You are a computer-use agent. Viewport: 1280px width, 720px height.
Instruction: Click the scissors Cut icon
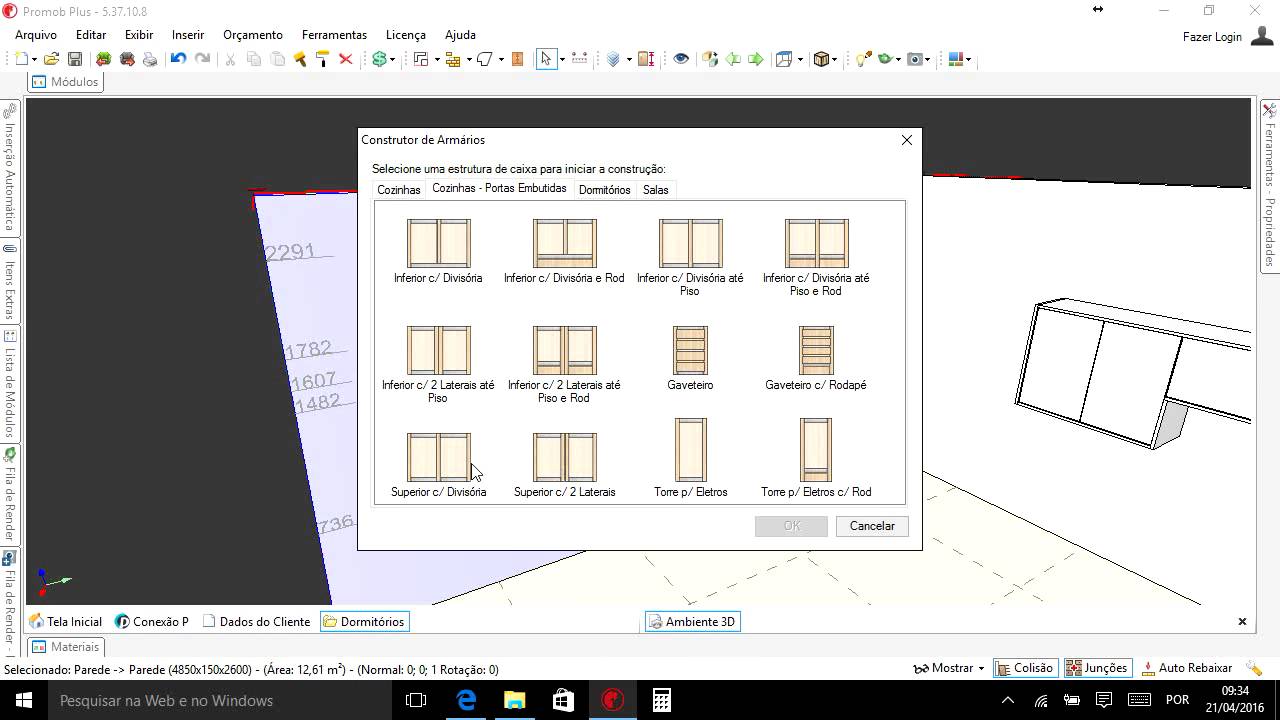pyautogui.click(x=230, y=59)
